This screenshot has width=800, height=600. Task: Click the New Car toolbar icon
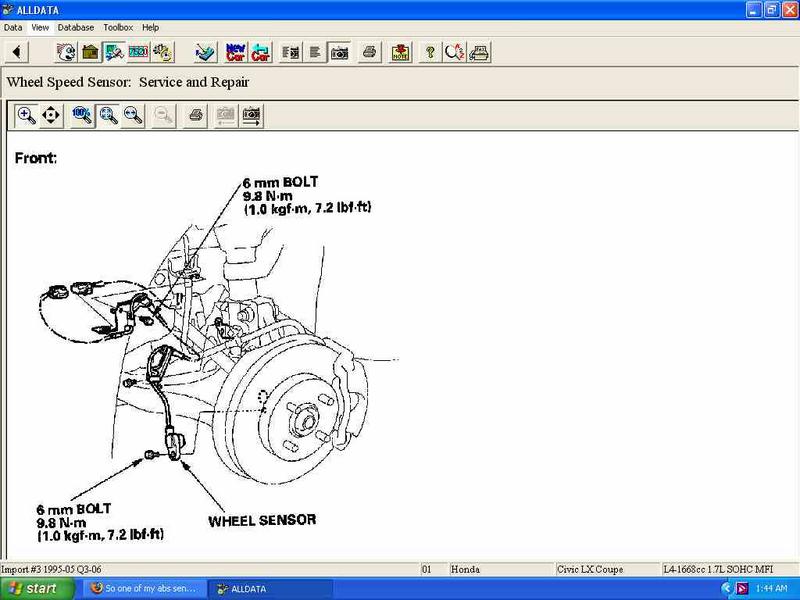click(x=236, y=52)
